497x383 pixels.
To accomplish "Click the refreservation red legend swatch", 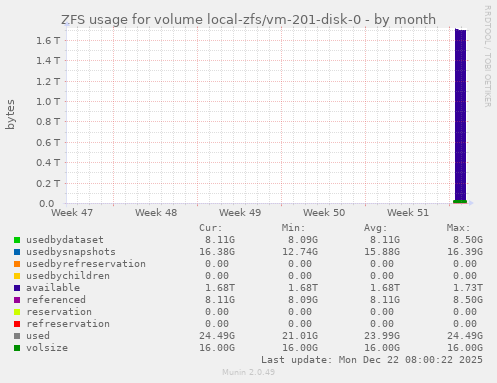I will [17, 324].
